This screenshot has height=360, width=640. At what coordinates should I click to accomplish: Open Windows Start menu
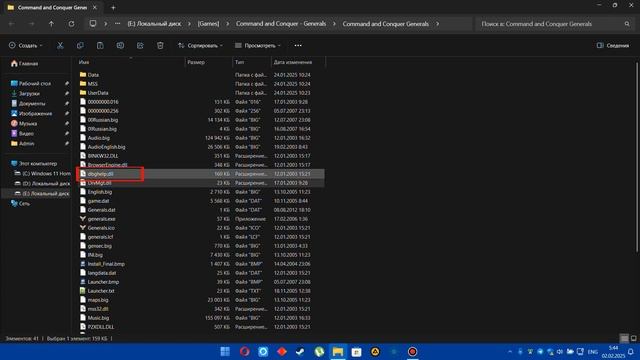[225, 351]
